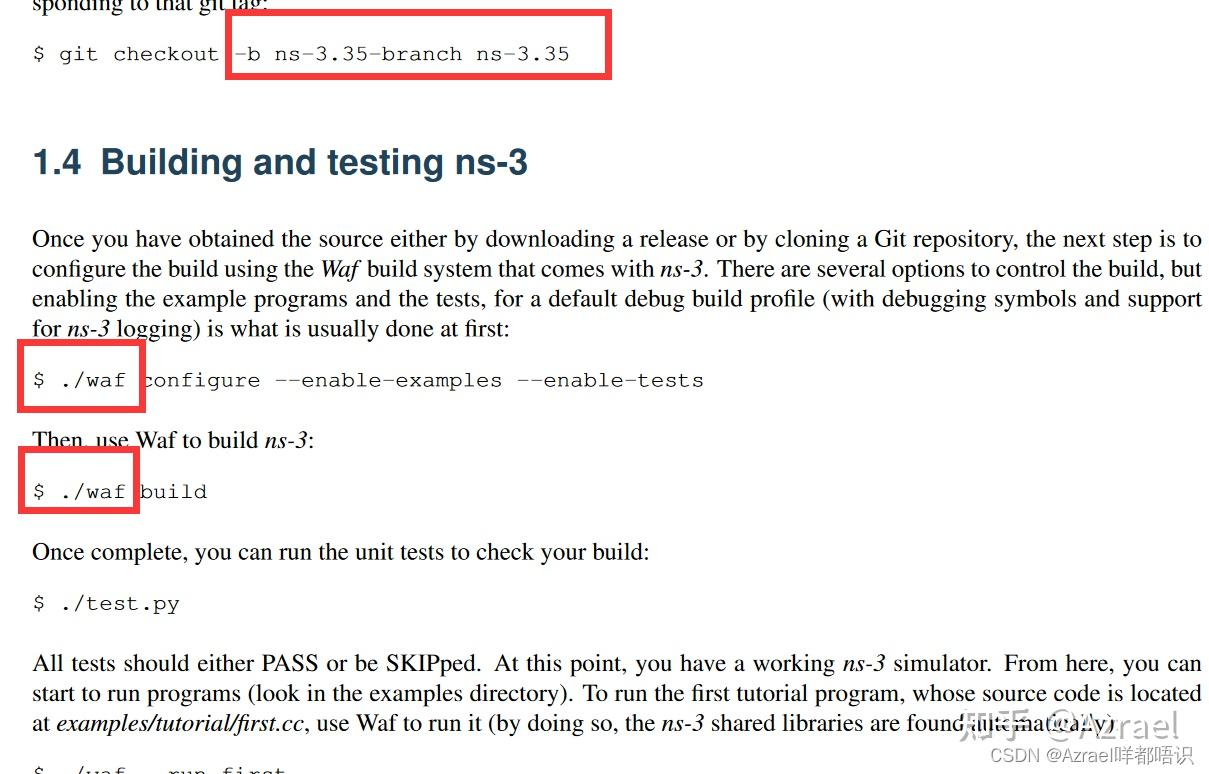Screen dimensions: 1209x774
Task: Click the "1.4 Building and testing ns-3" heading
Action: point(280,162)
